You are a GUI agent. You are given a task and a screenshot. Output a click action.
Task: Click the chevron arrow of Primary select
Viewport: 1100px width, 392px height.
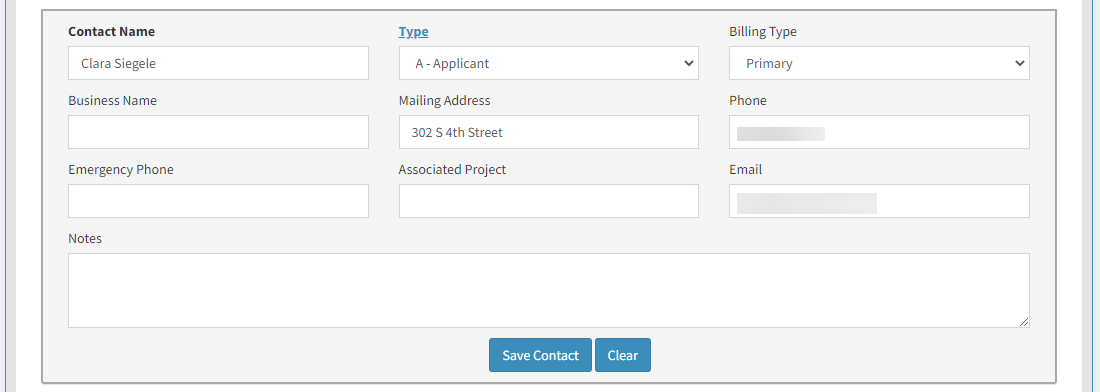pyautogui.click(x=1019, y=63)
